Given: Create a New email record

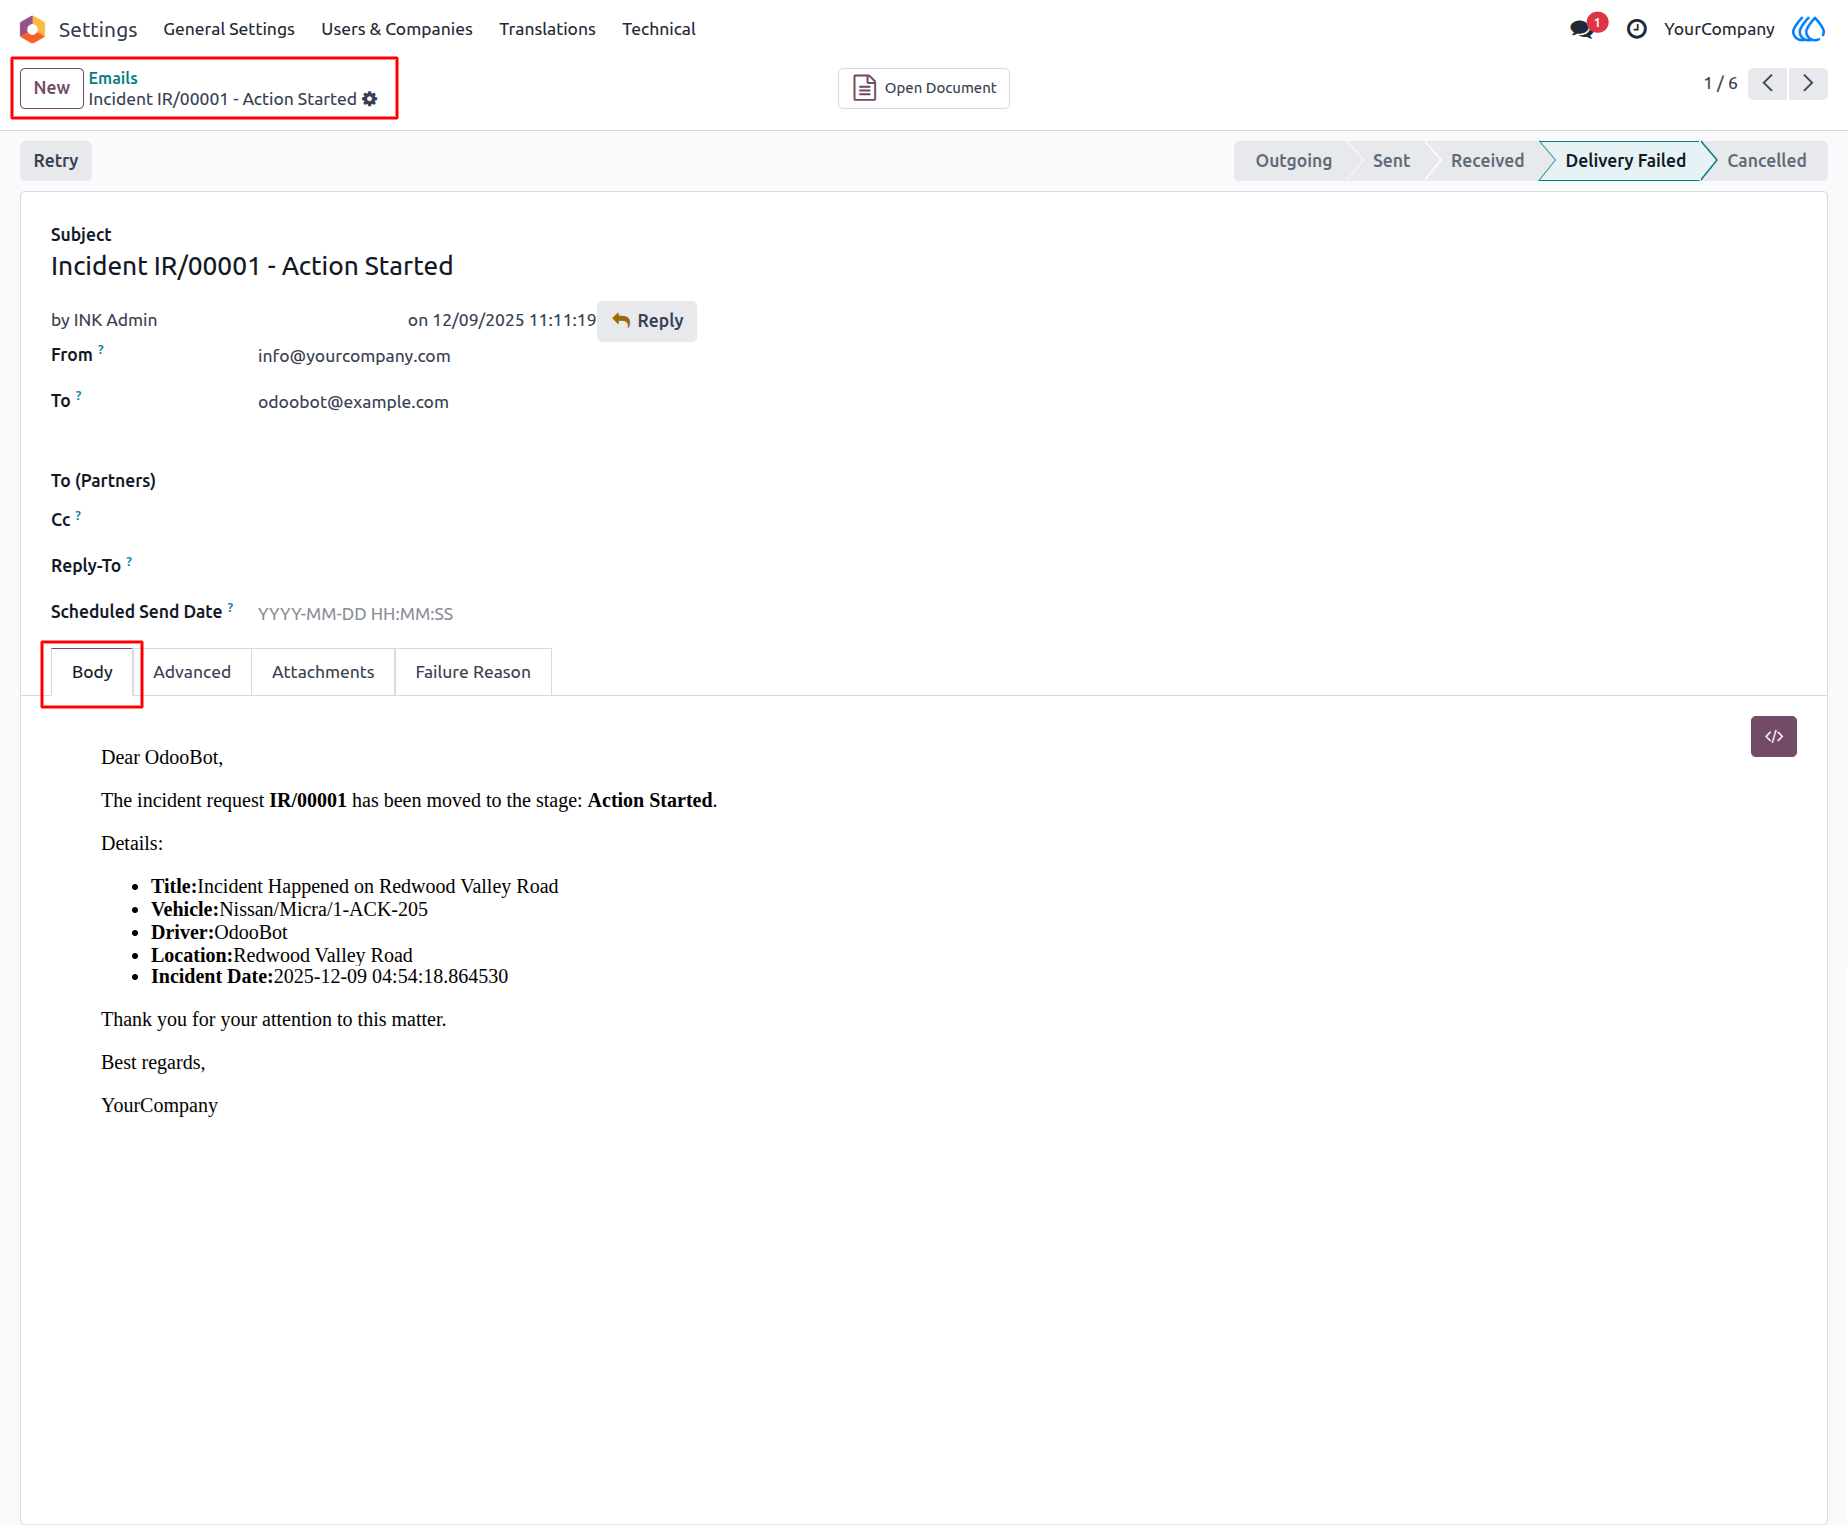Looking at the screenshot, I should [x=52, y=88].
